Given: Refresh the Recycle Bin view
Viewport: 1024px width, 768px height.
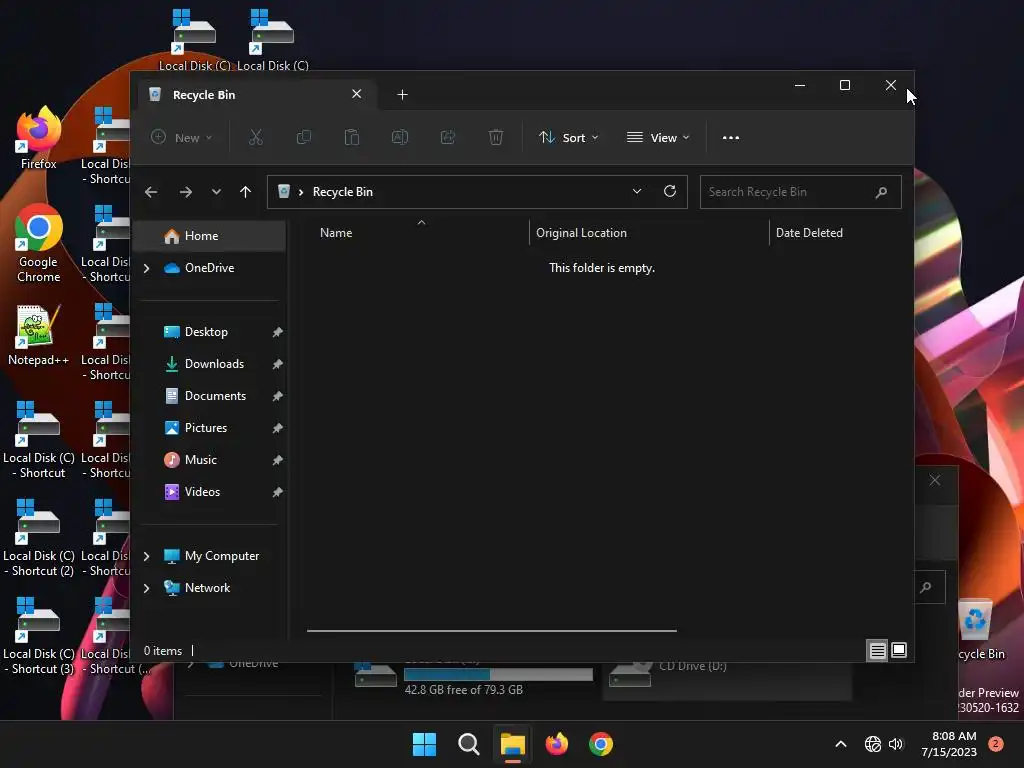Looking at the screenshot, I should [670, 191].
